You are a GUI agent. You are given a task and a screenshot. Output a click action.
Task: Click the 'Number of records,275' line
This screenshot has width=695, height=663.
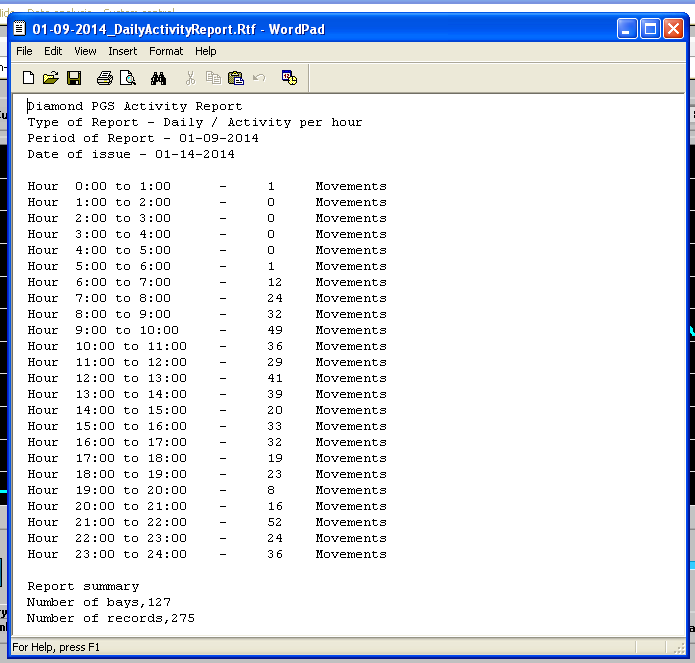pos(111,618)
